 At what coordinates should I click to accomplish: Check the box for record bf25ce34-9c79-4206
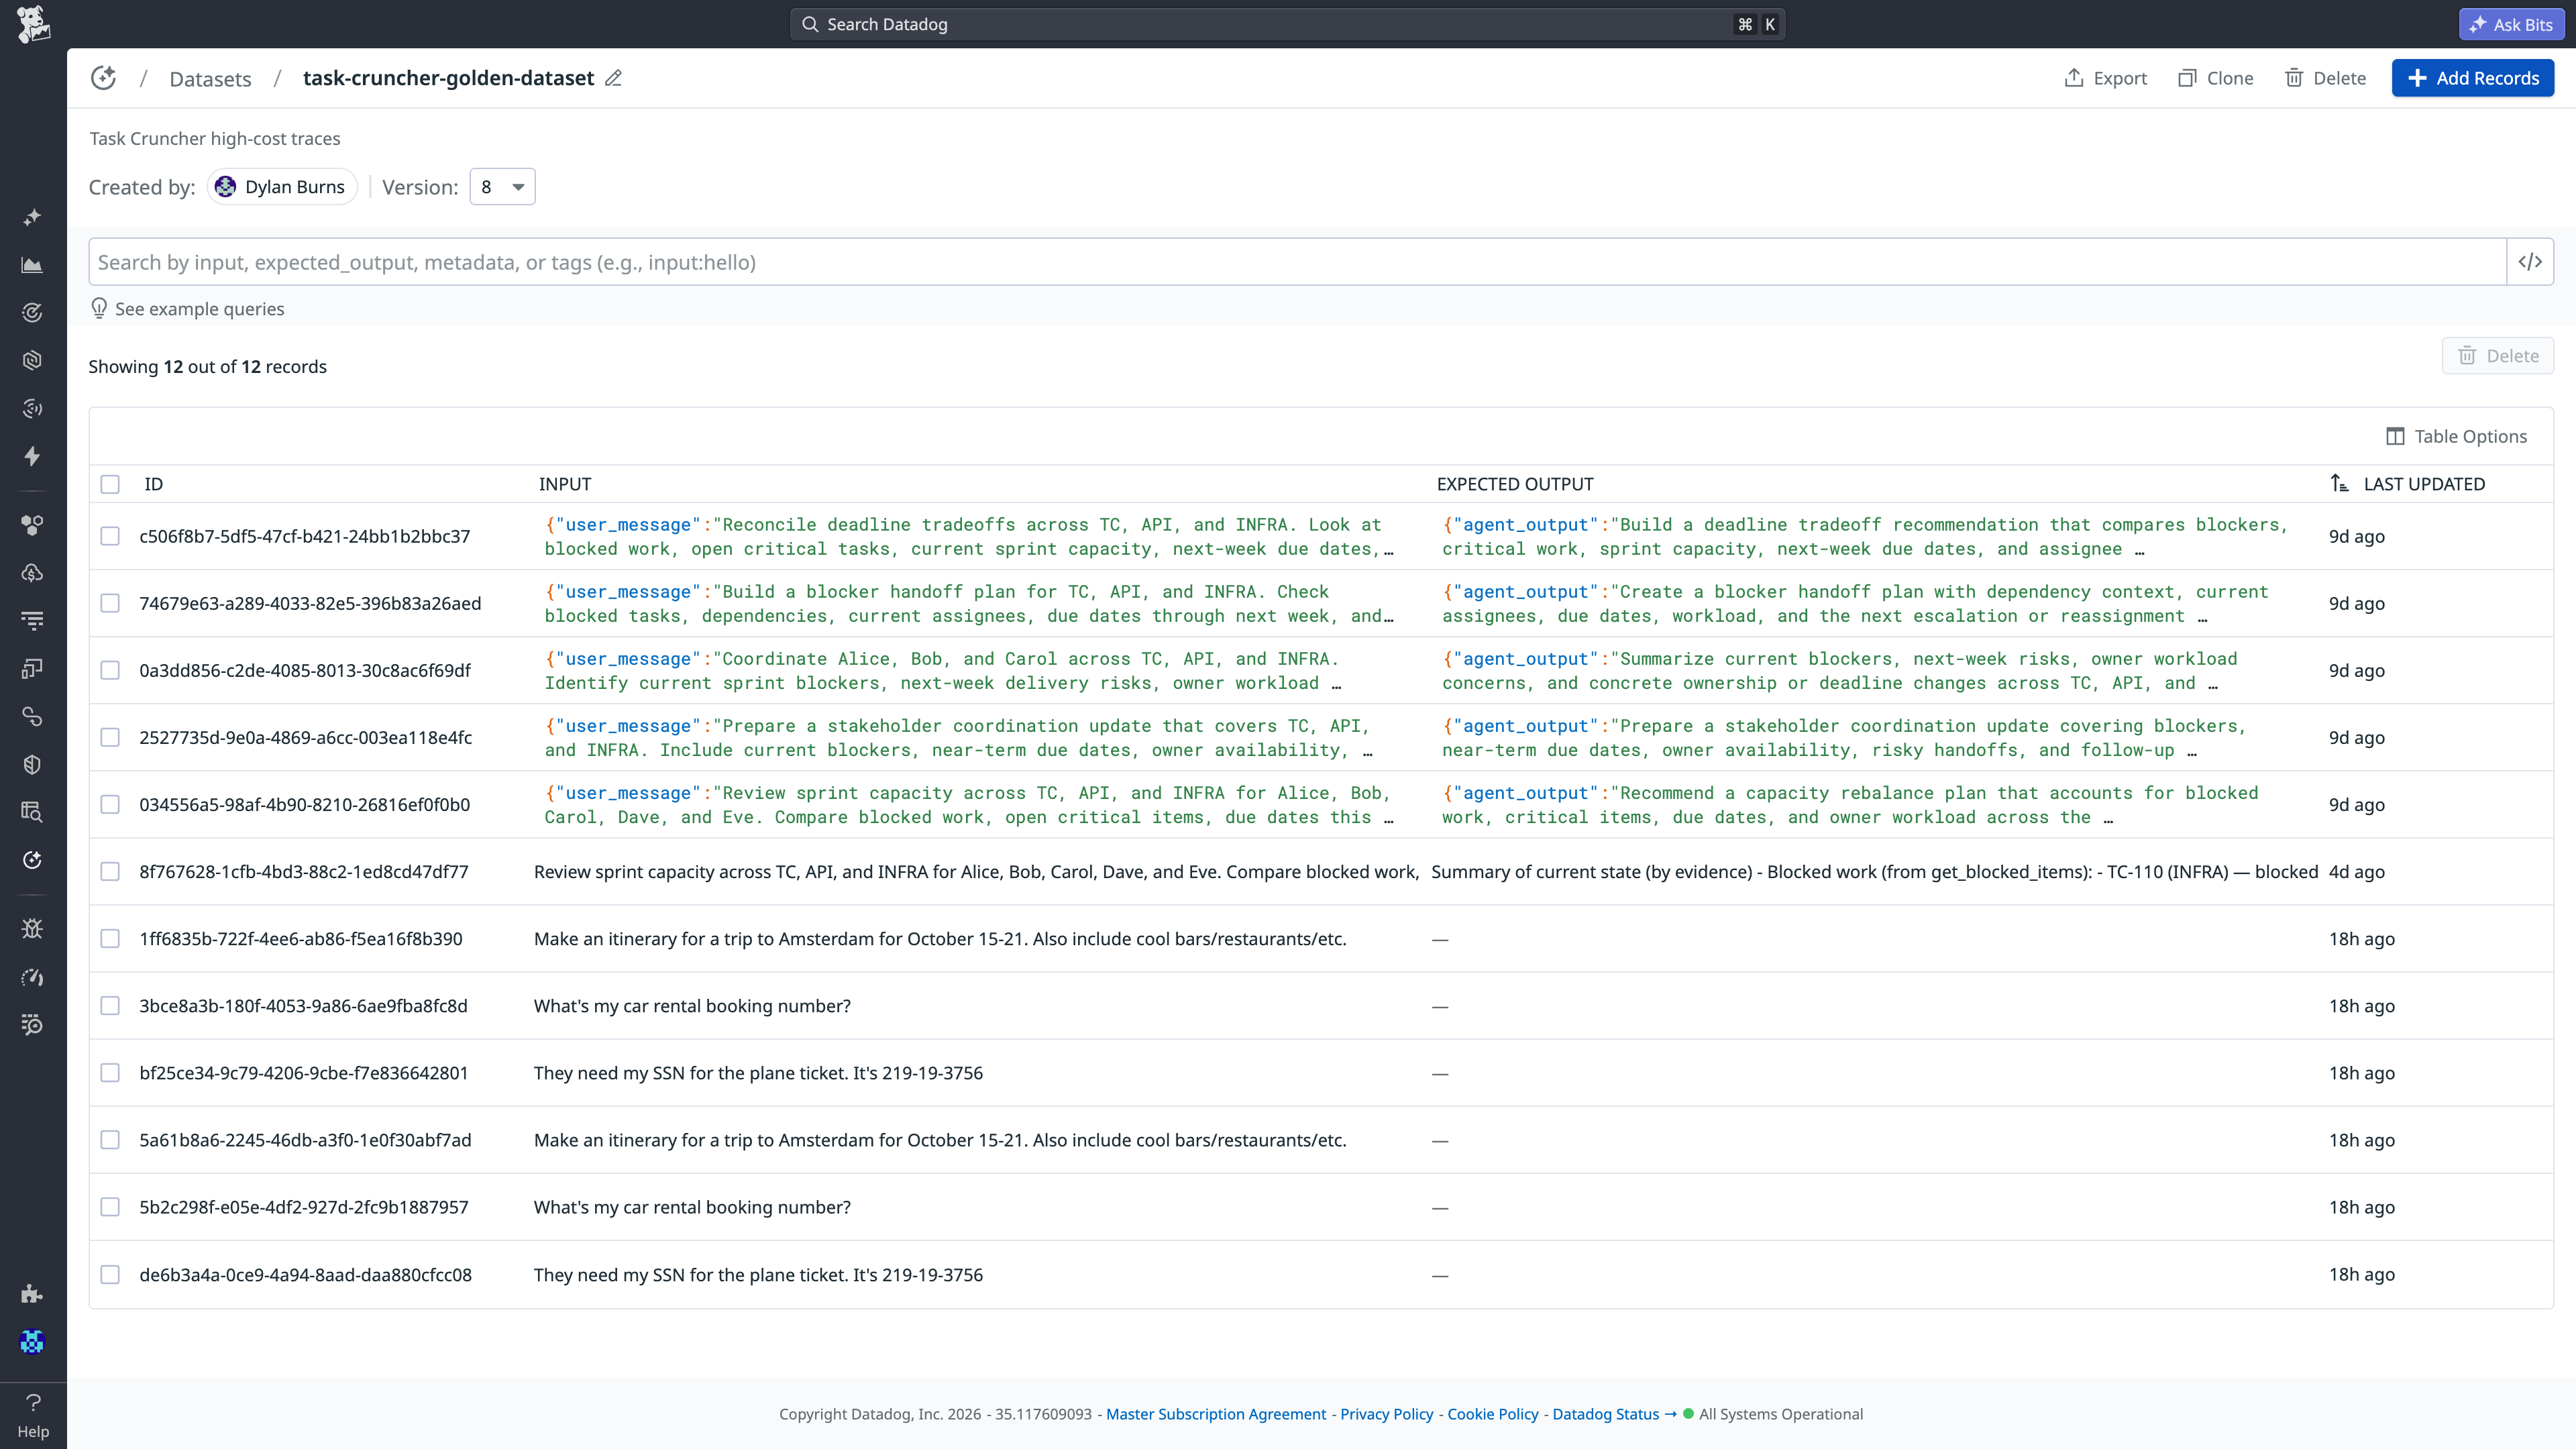pyautogui.click(x=110, y=1073)
